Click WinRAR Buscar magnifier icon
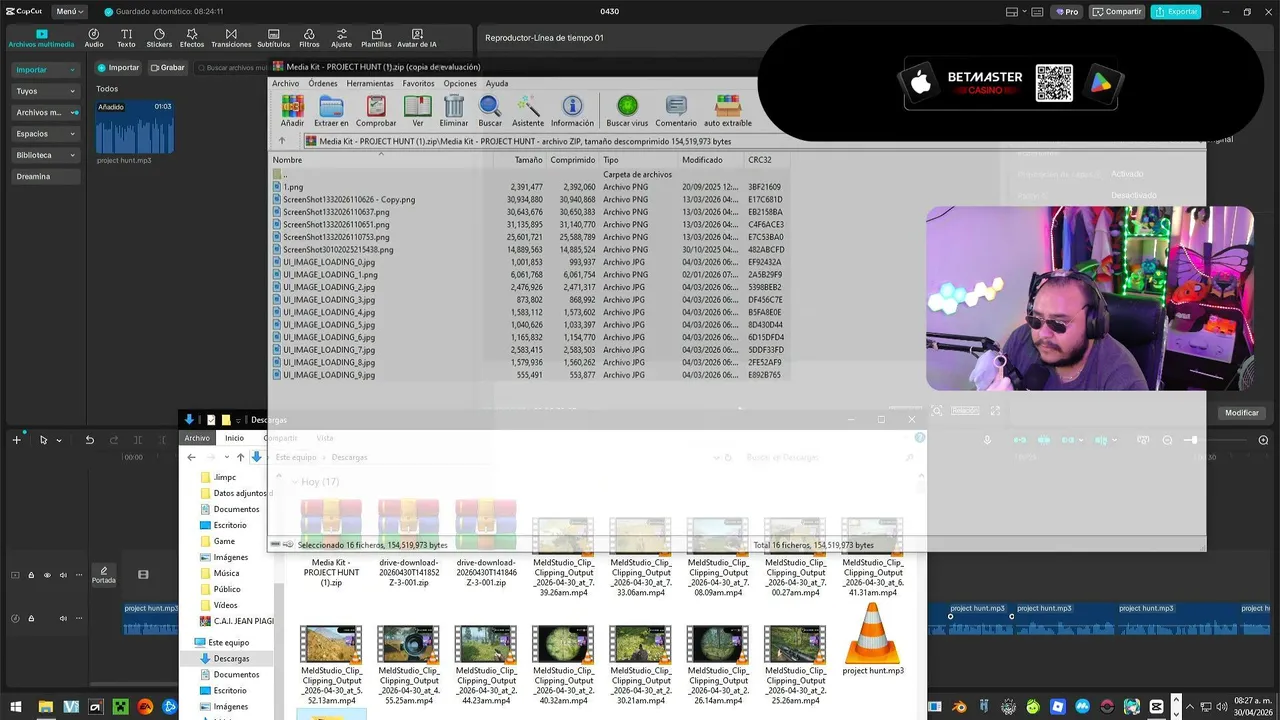Viewport: 1280px width, 720px height. pyautogui.click(x=490, y=110)
